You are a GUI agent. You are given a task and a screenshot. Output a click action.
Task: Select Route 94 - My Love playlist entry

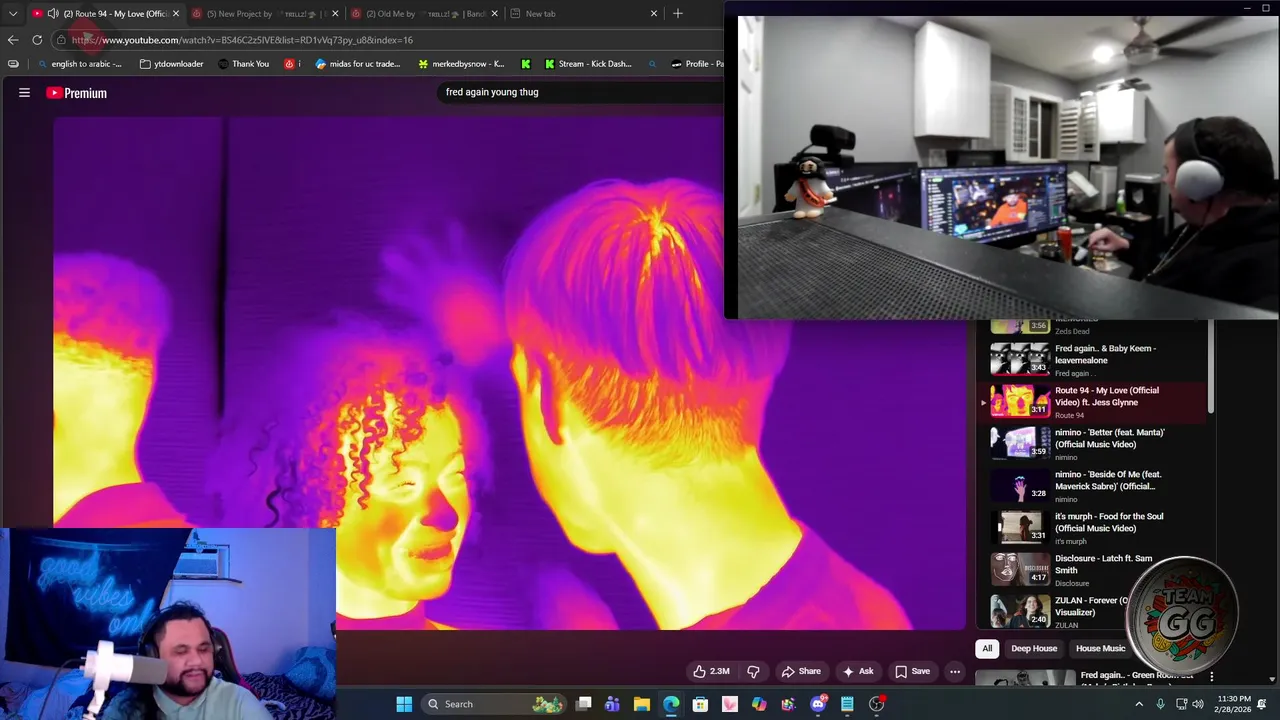click(1093, 402)
